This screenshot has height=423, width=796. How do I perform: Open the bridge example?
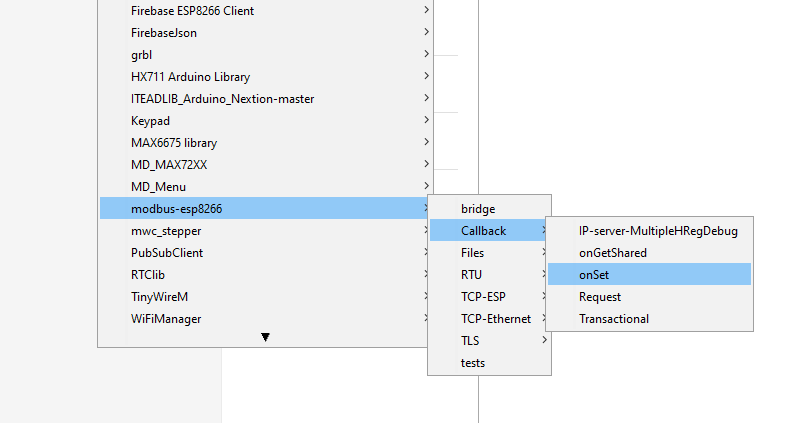tap(489, 209)
